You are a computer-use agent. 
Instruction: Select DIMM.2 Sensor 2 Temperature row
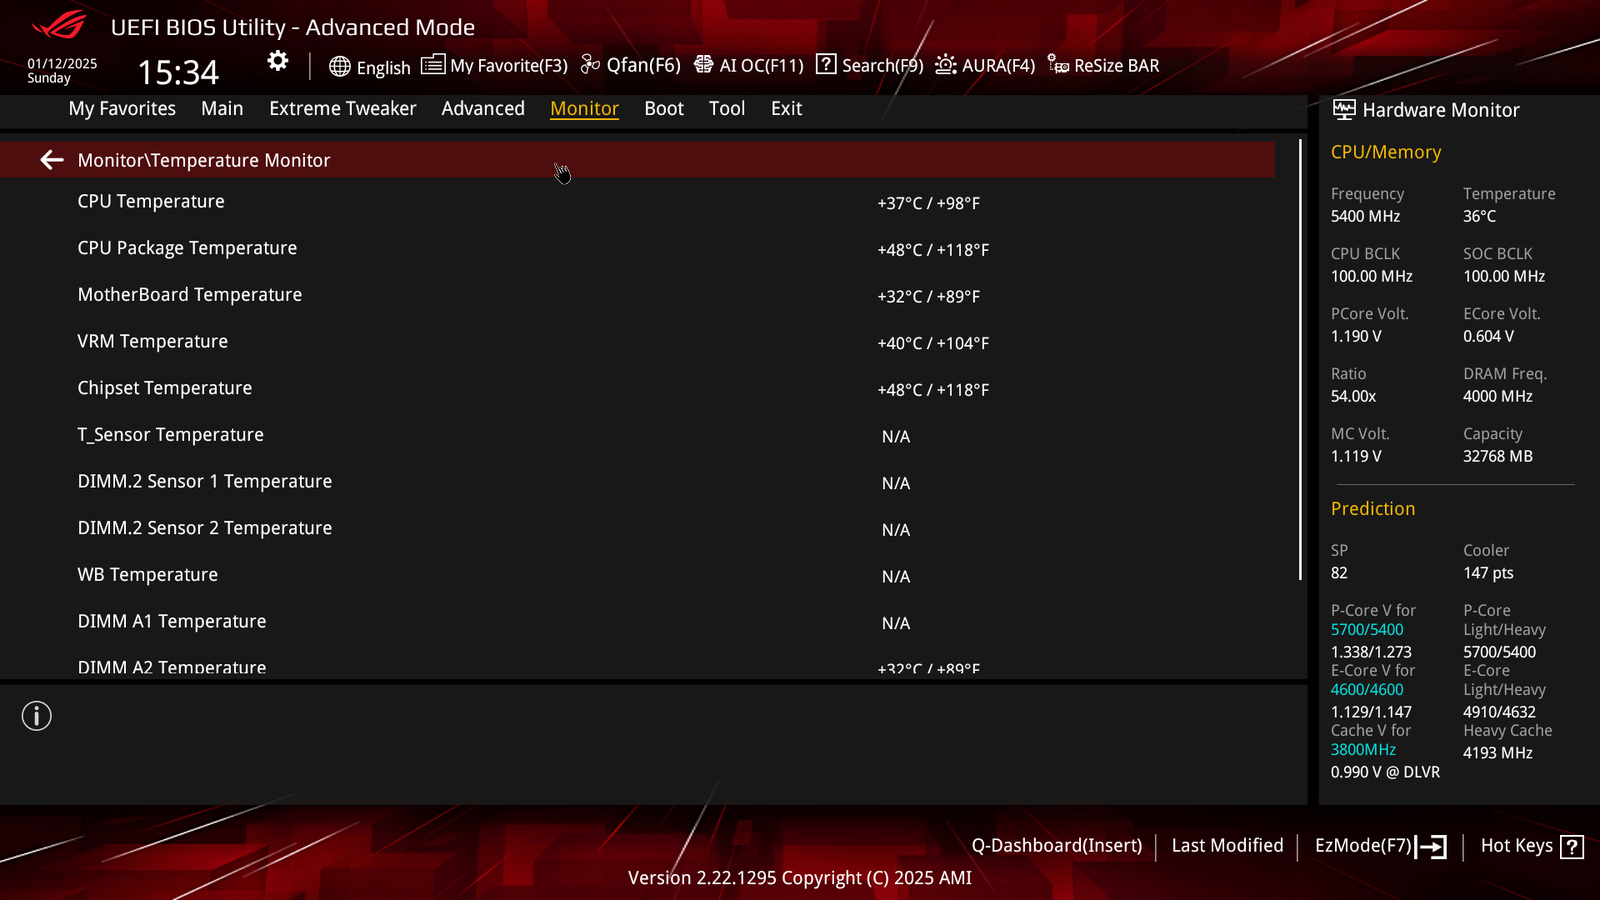click(x=637, y=529)
